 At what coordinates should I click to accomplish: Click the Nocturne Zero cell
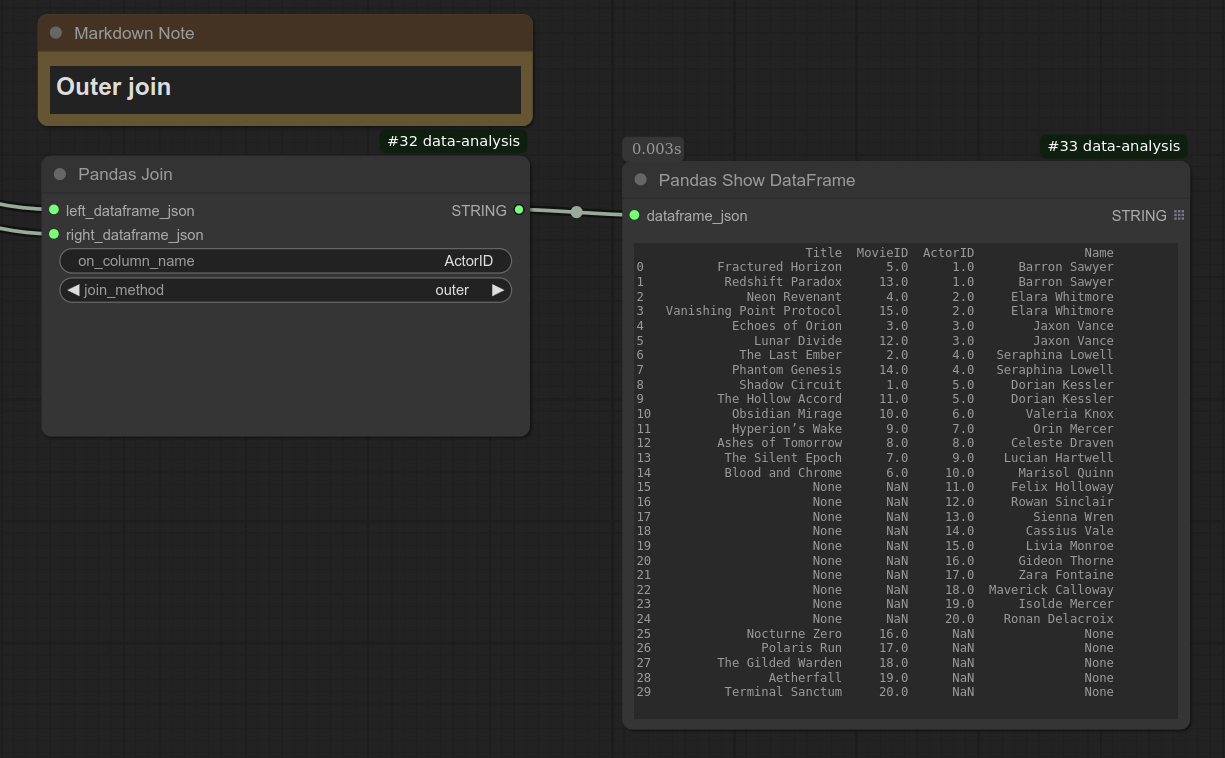point(794,634)
